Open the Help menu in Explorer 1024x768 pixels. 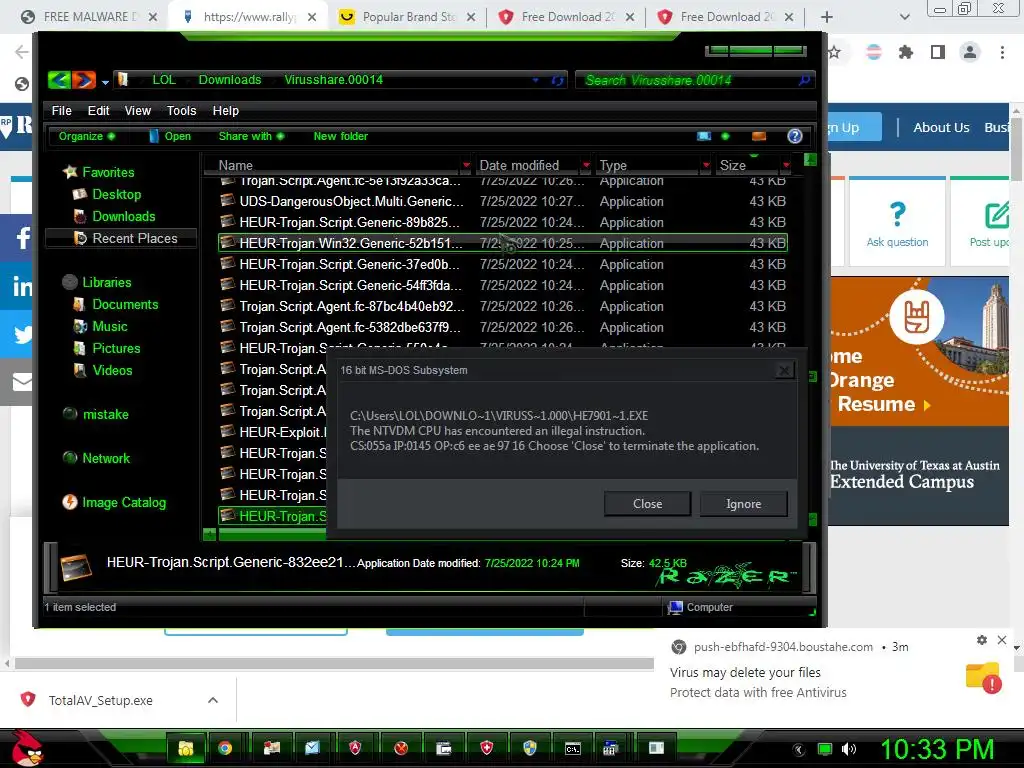(225, 110)
